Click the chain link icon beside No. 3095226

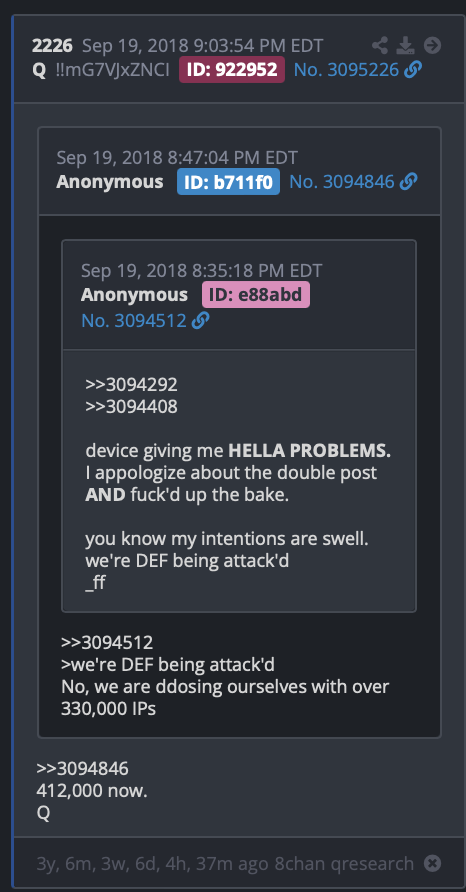pos(413,69)
